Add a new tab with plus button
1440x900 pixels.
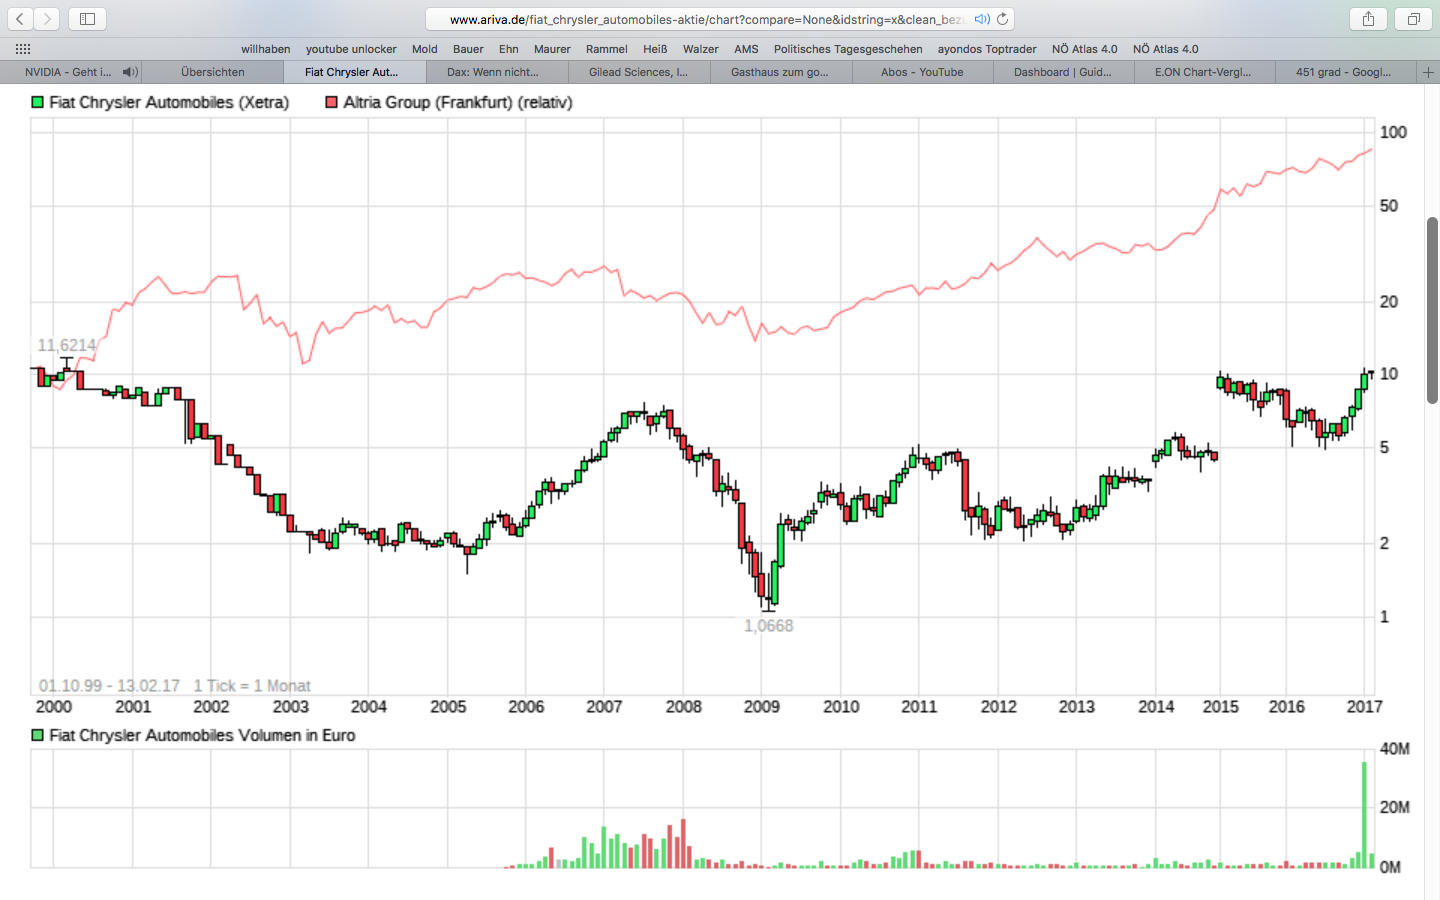1428,72
